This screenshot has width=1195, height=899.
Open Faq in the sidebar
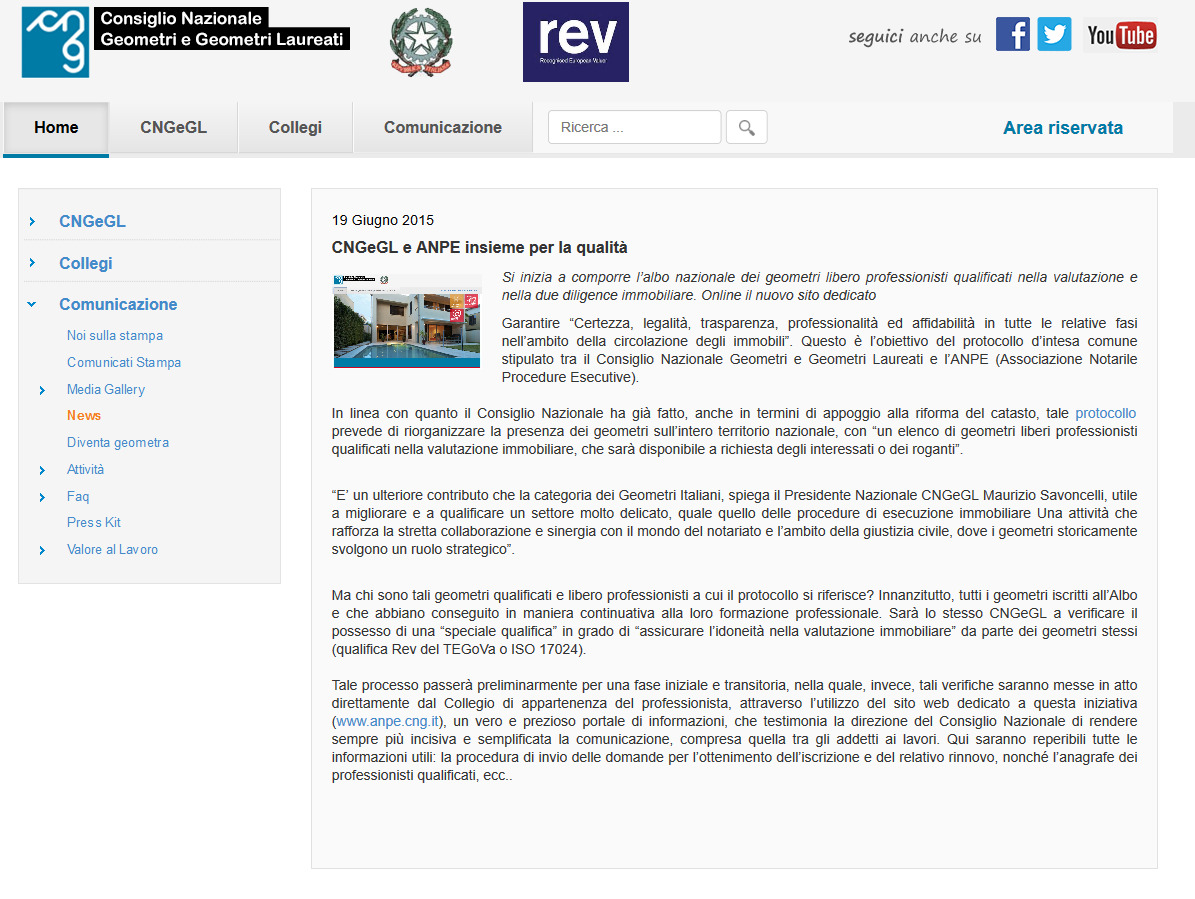[x=78, y=496]
